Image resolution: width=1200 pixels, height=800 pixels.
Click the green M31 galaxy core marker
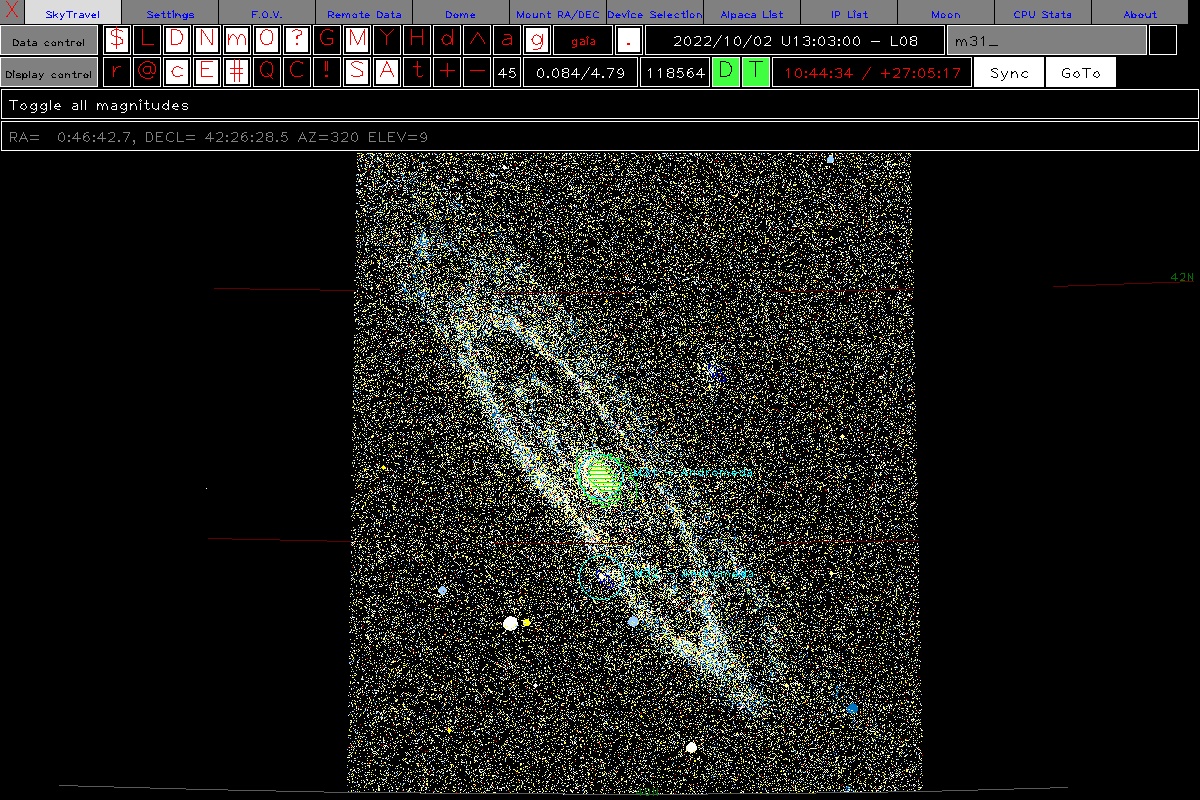(x=601, y=476)
